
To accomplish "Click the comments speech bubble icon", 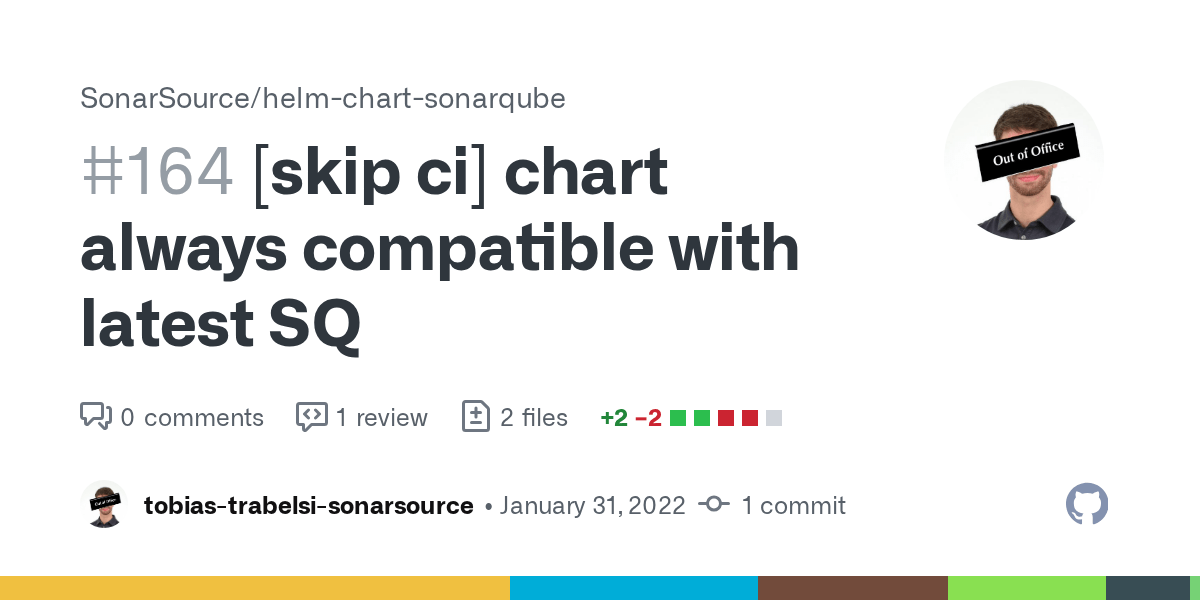I will click(96, 417).
